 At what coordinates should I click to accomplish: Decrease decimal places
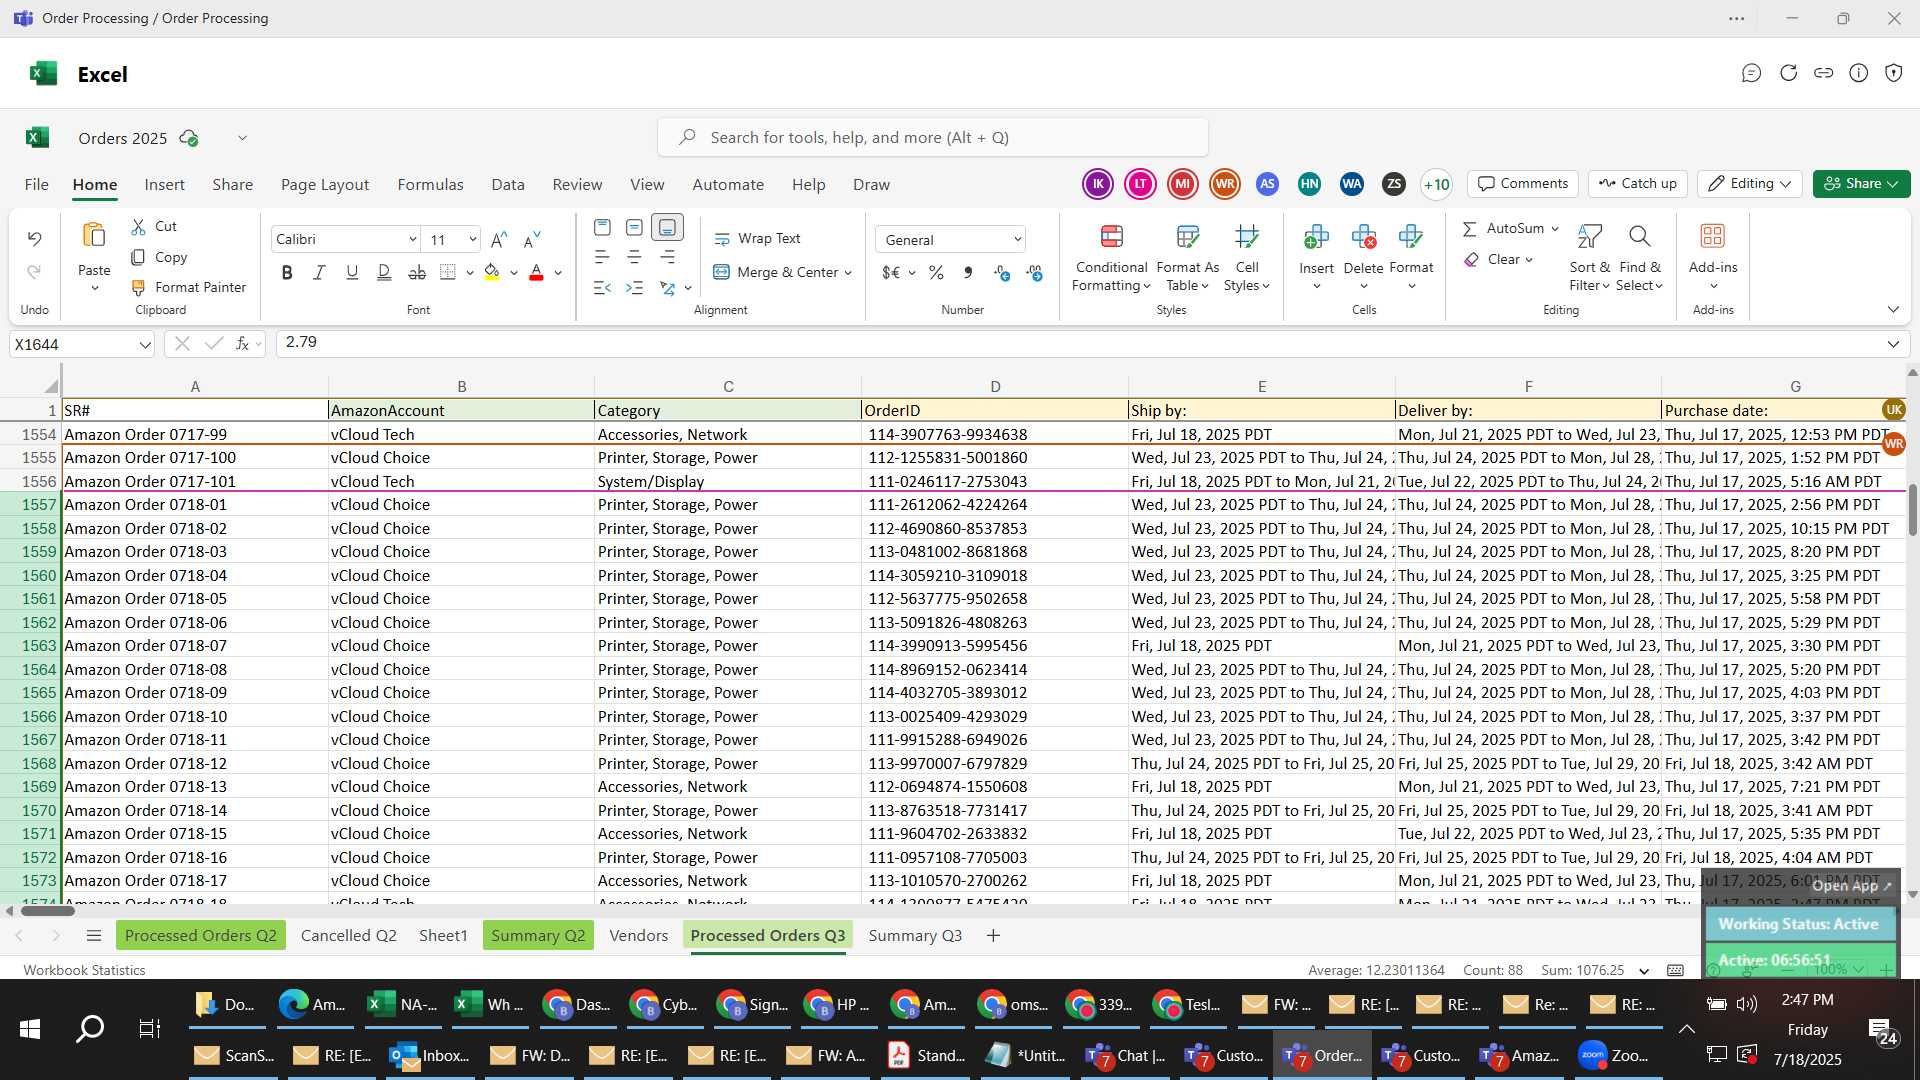point(1035,273)
